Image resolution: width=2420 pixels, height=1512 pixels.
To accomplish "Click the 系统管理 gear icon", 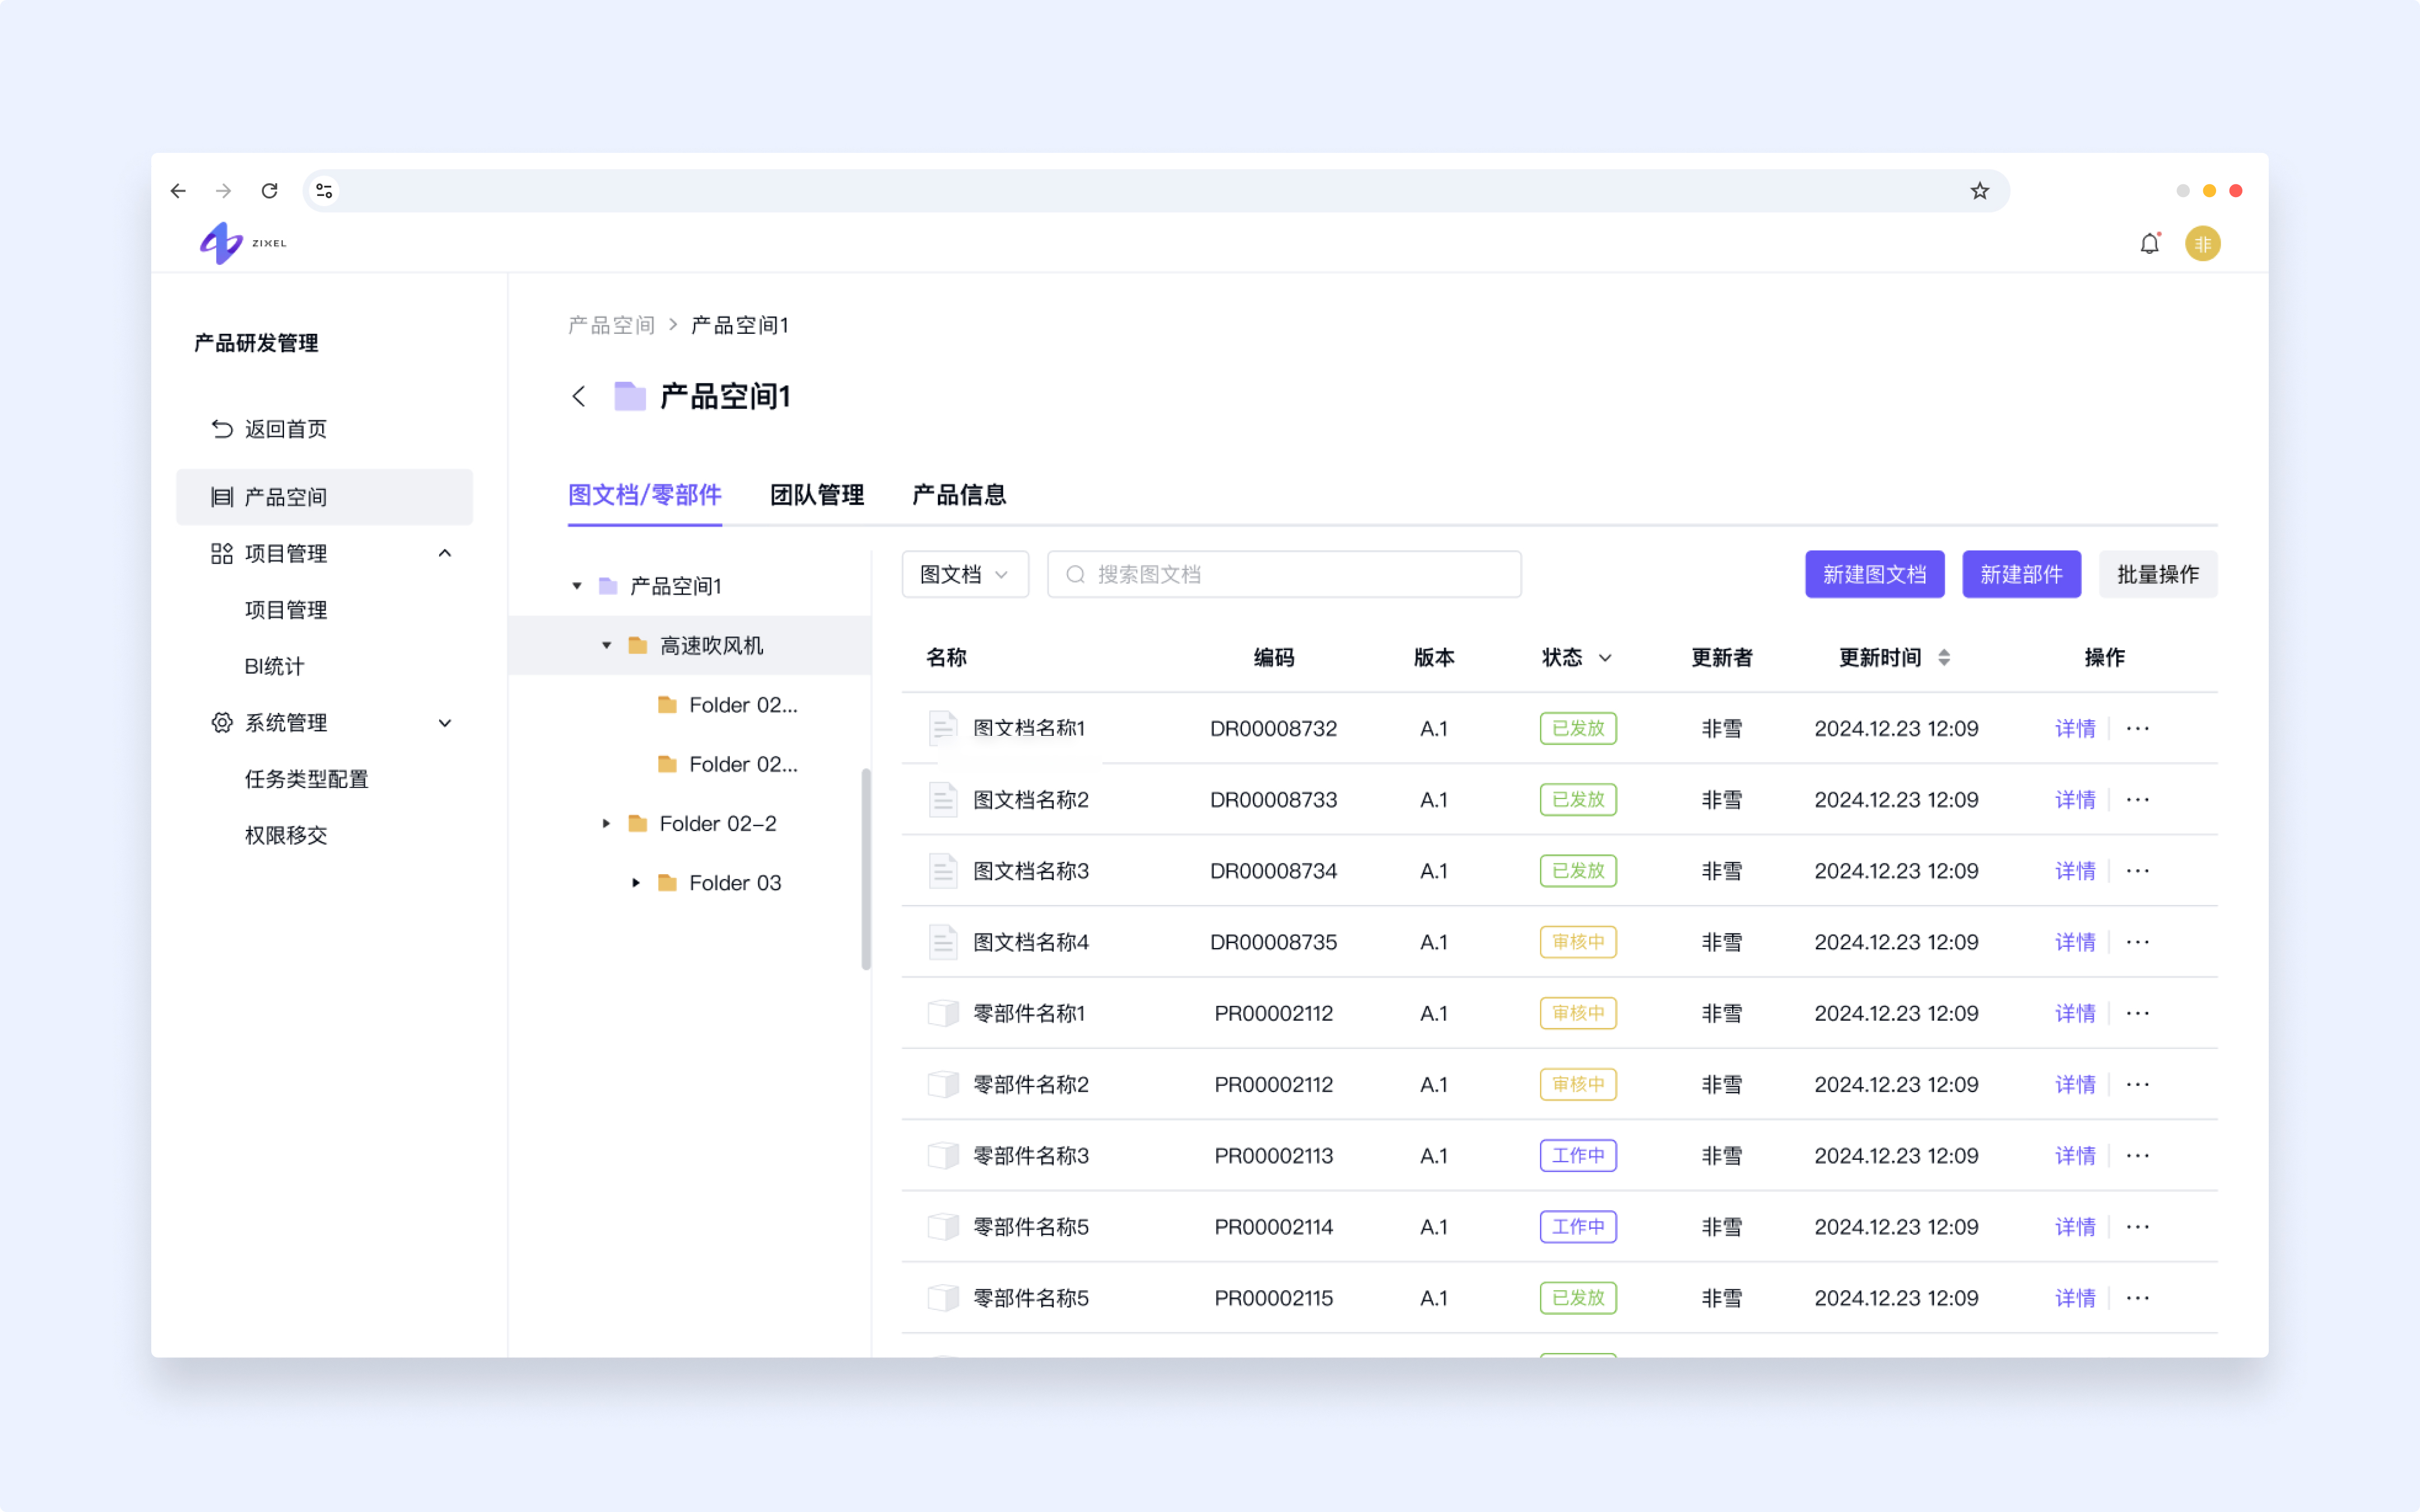I will click(x=222, y=722).
